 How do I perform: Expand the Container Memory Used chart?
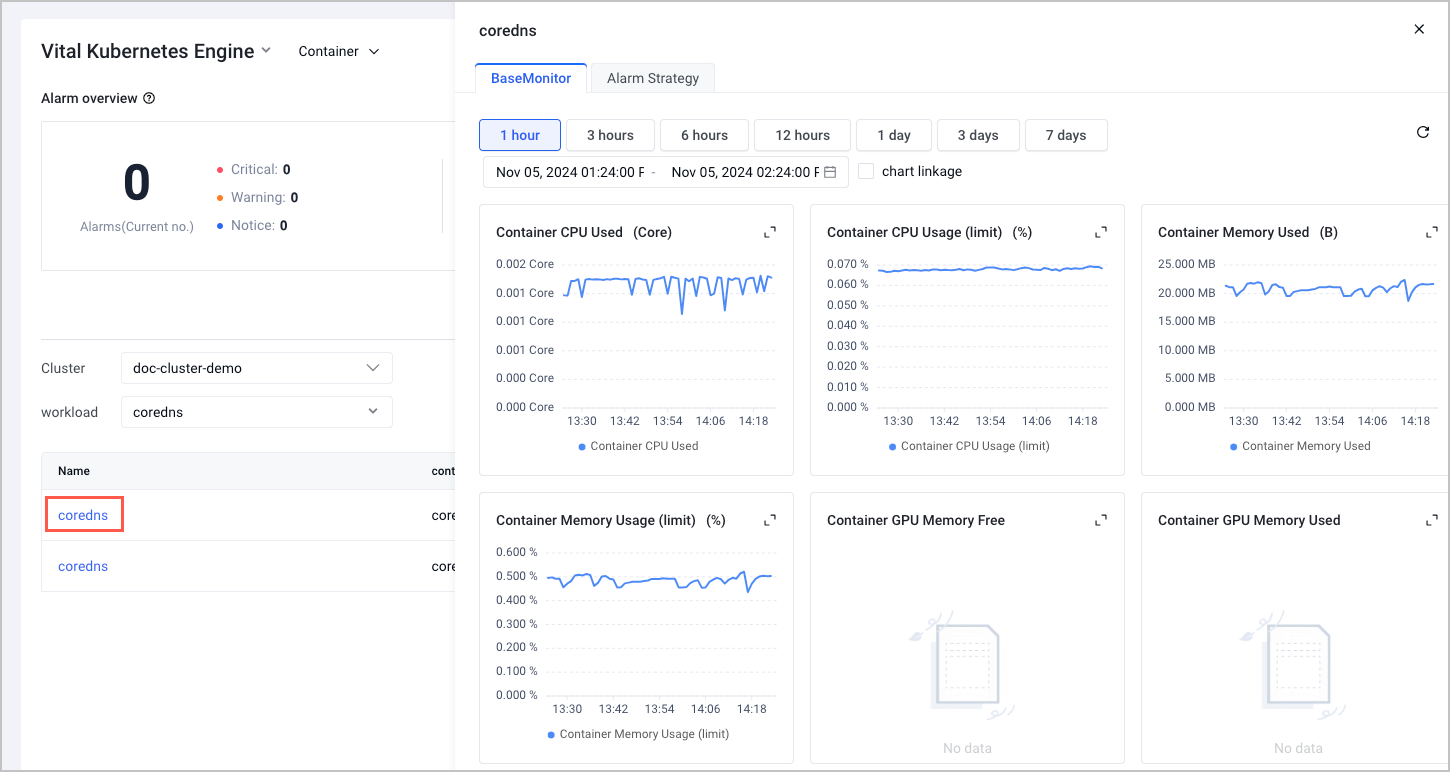[1432, 232]
